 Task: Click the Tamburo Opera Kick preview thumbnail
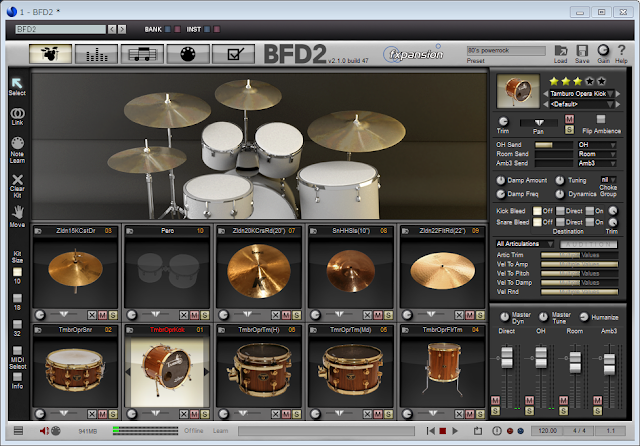tap(518, 91)
